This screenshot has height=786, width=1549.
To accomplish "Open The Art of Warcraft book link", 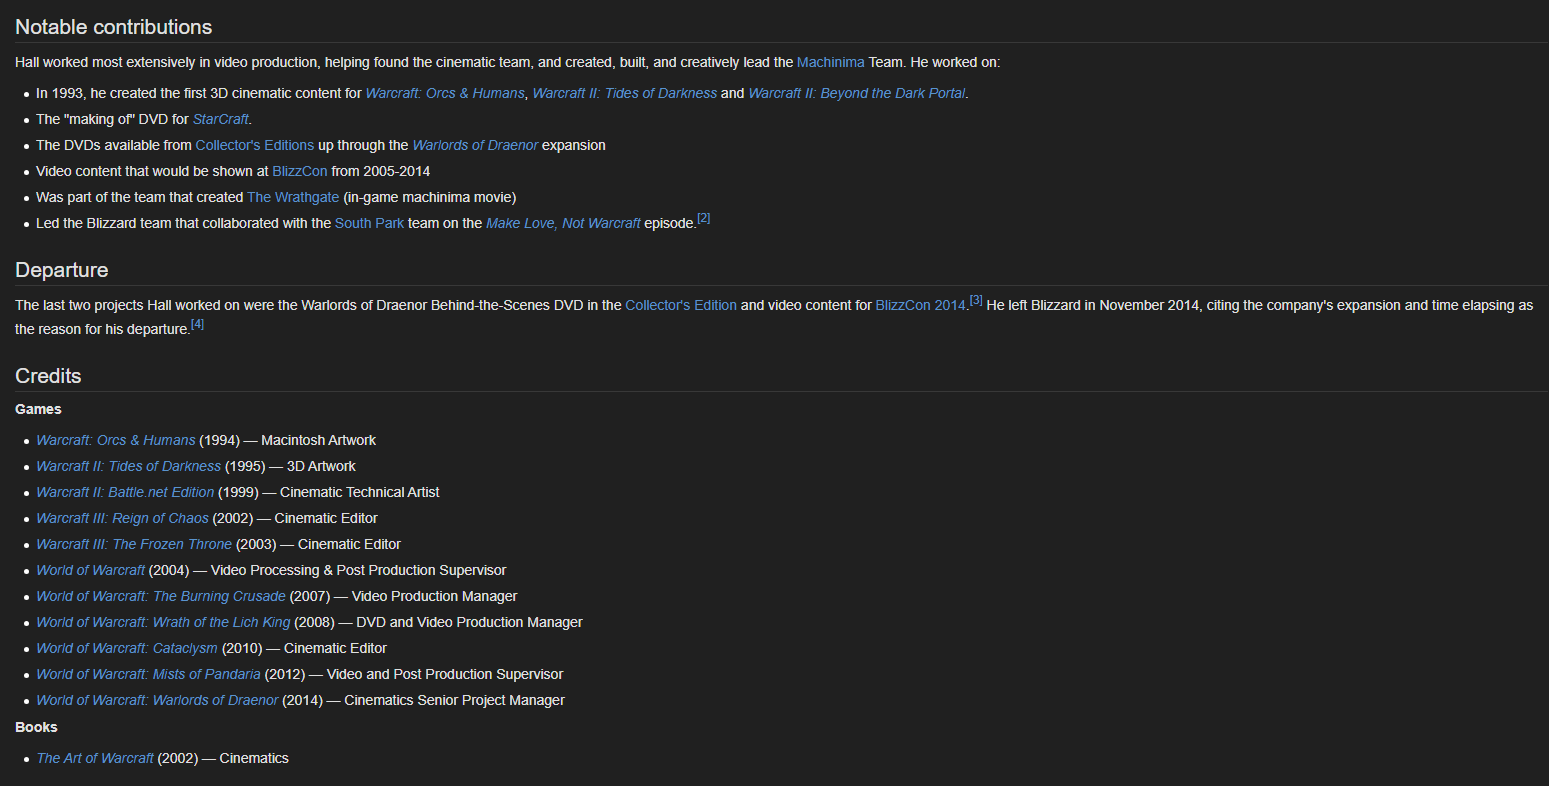I will (95, 758).
